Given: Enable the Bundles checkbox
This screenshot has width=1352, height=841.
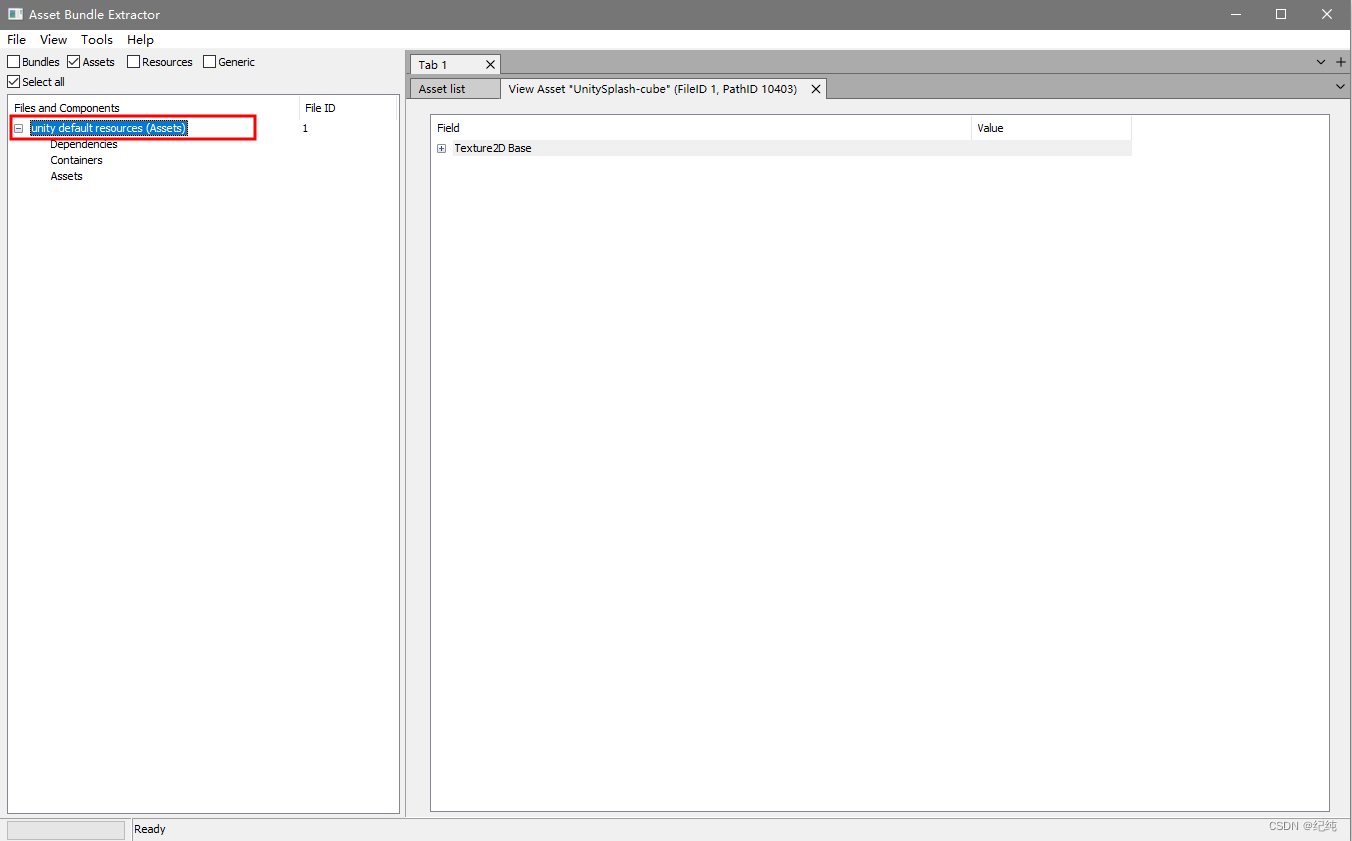Looking at the screenshot, I should [14, 62].
